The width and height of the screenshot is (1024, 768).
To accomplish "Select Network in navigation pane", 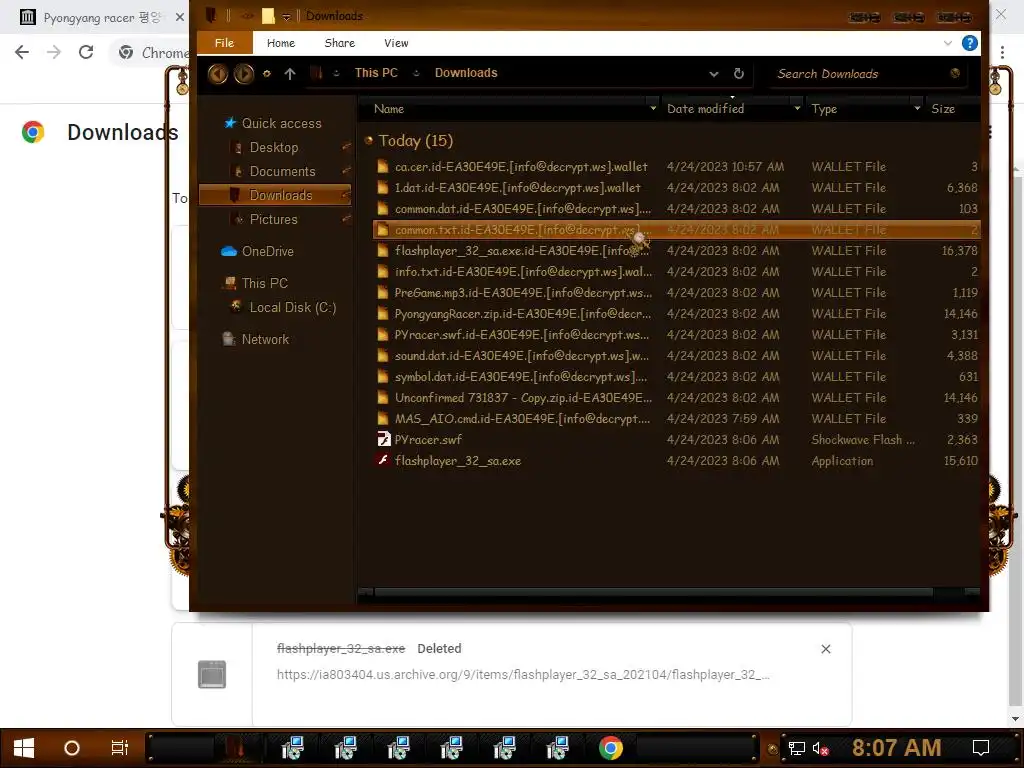I will pos(264,340).
